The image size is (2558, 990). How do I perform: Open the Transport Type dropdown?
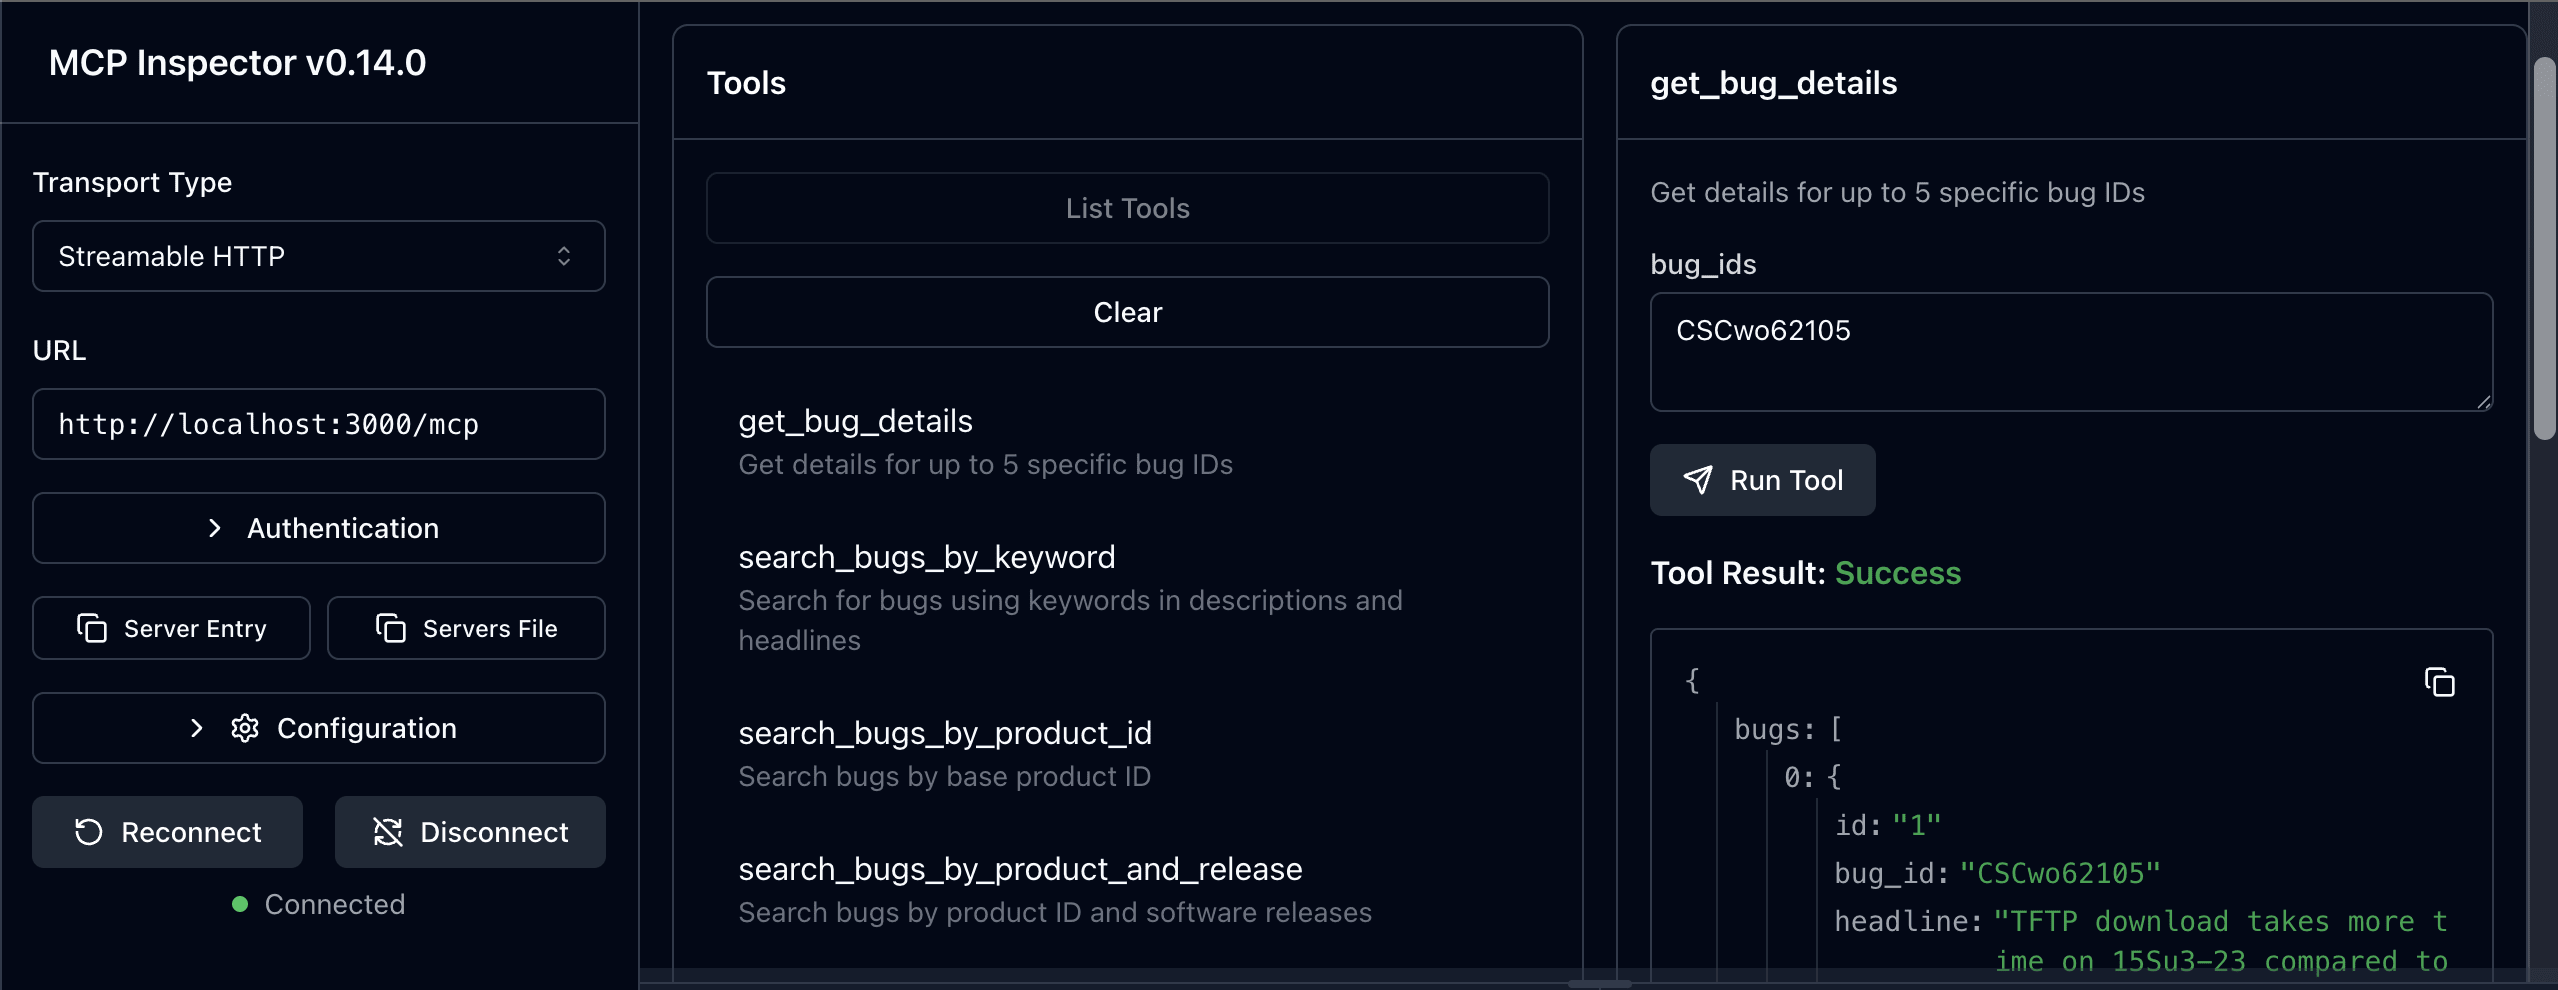coord(318,256)
